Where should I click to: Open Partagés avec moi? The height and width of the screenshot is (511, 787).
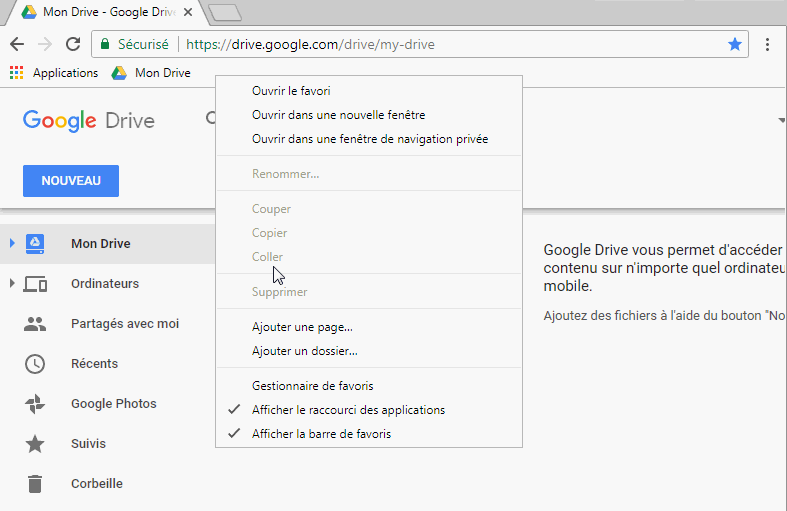click(125, 324)
